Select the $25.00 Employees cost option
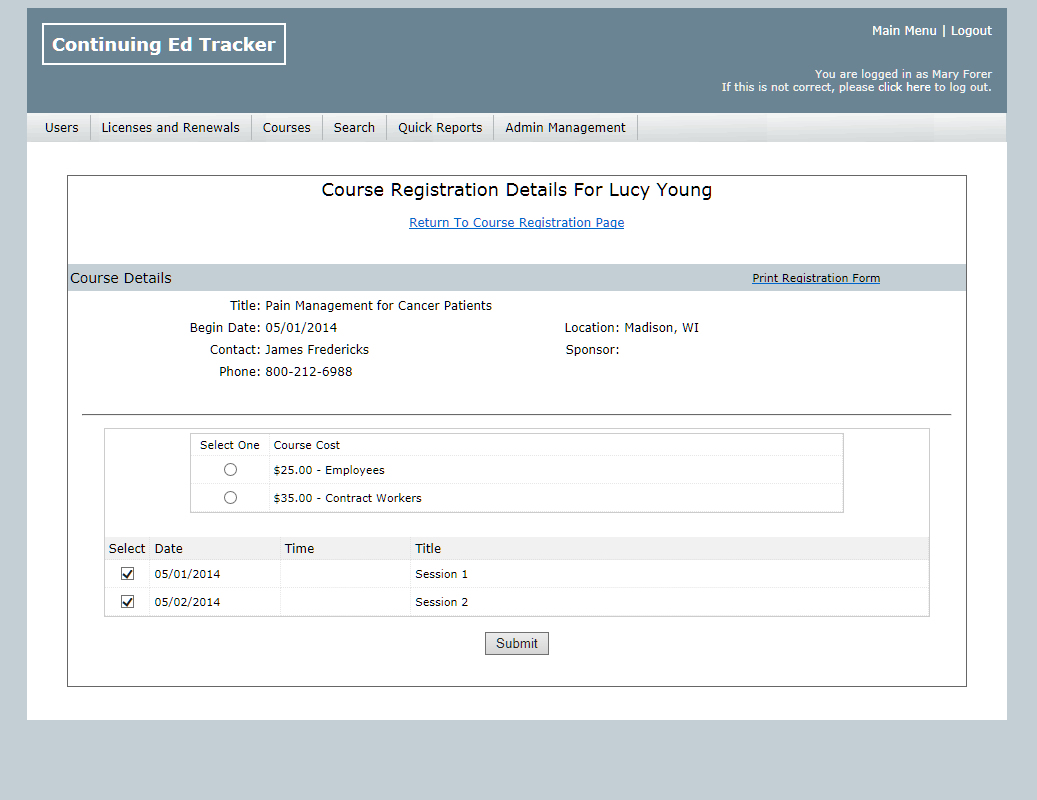Image resolution: width=1037 pixels, height=800 pixels. click(231, 470)
